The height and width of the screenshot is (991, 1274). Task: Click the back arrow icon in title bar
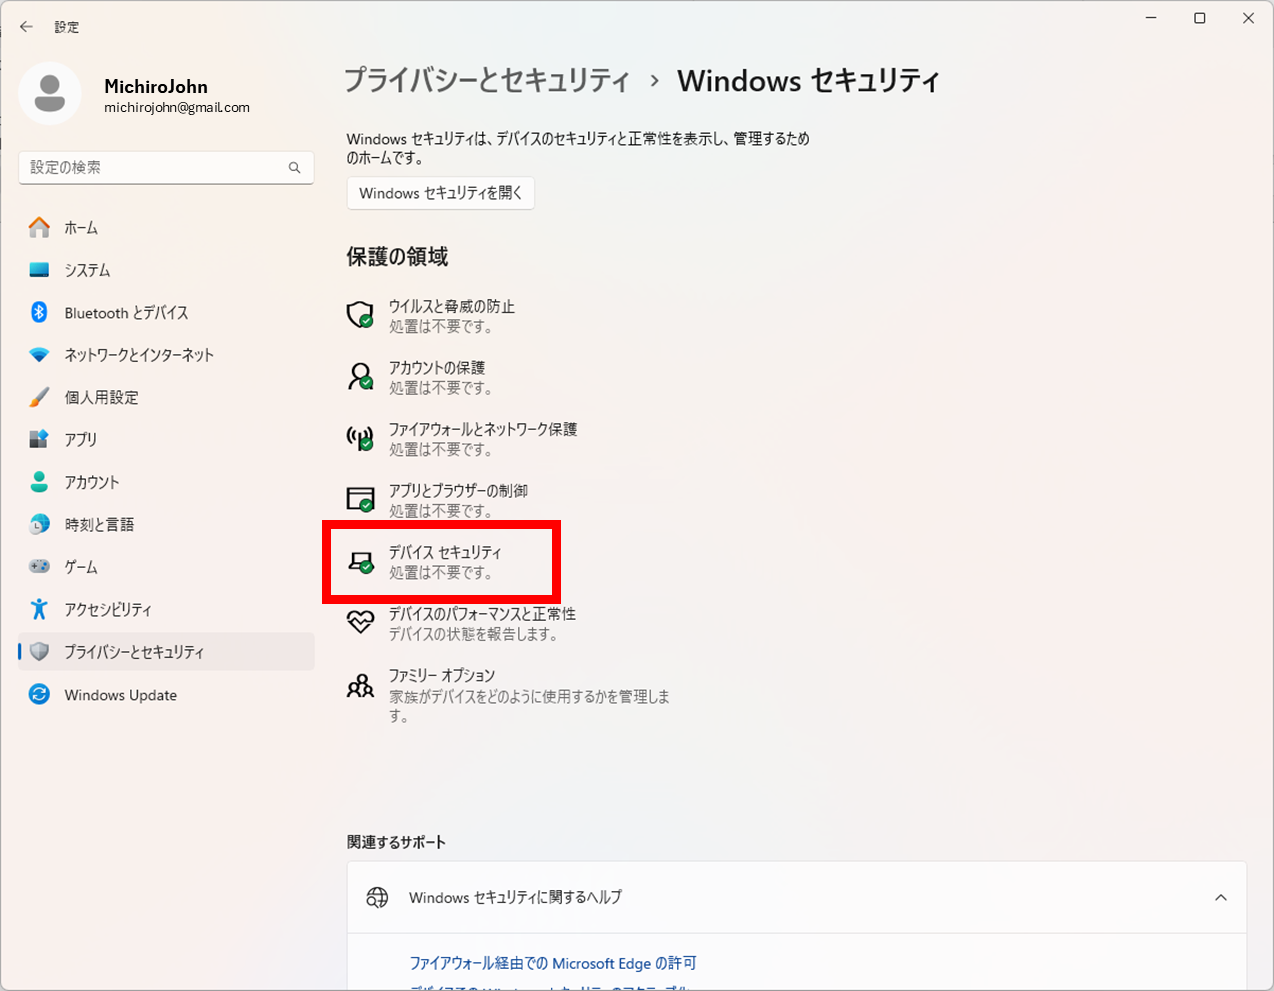tap(26, 27)
